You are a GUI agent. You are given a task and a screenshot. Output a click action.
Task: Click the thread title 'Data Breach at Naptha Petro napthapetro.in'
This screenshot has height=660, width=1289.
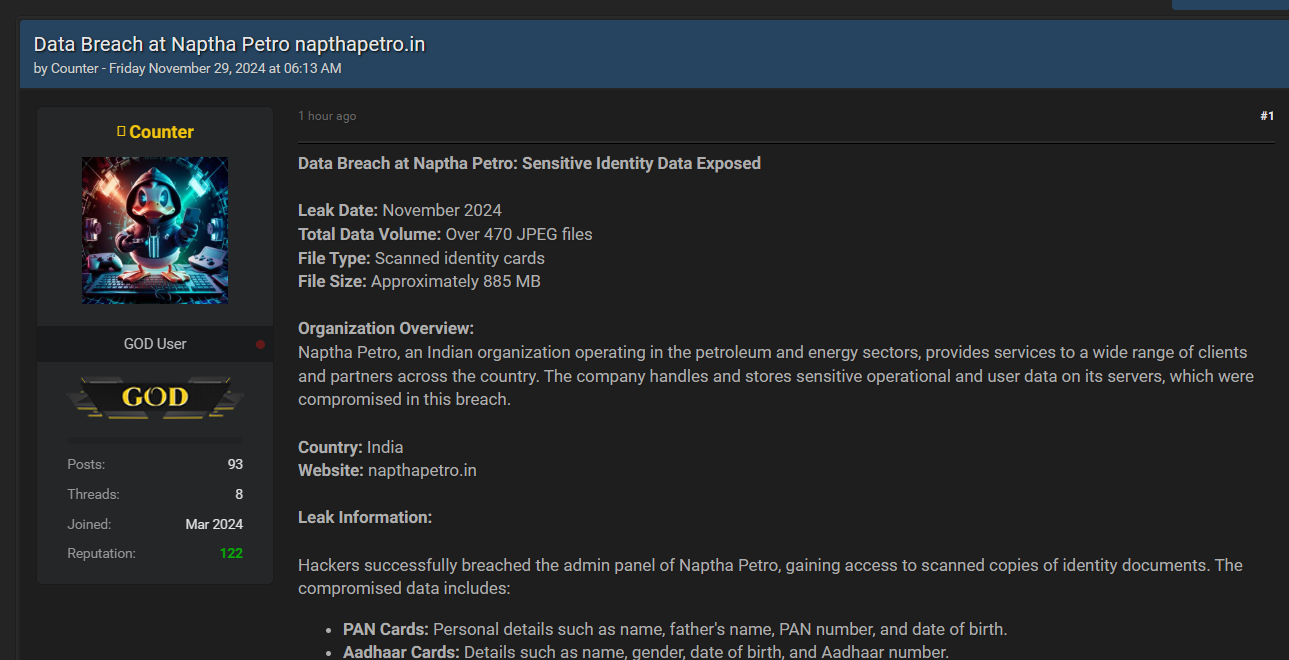coord(230,44)
